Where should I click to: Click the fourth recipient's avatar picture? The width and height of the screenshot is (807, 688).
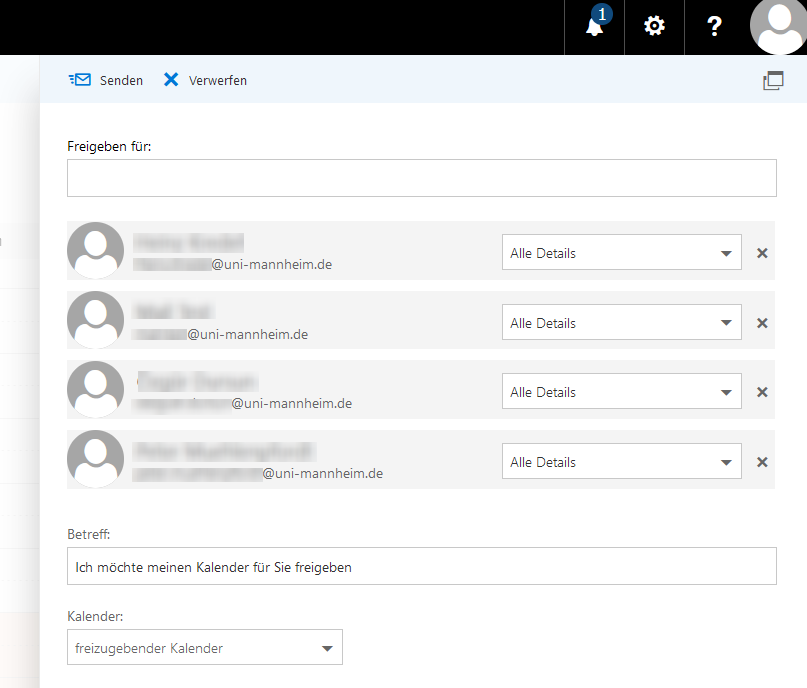(x=96, y=458)
